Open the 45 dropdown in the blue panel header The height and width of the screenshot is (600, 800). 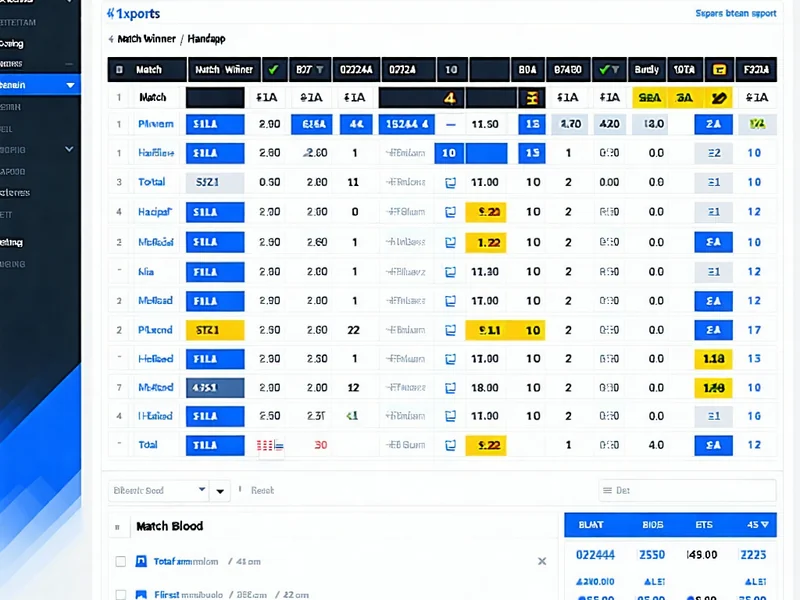click(x=759, y=523)
